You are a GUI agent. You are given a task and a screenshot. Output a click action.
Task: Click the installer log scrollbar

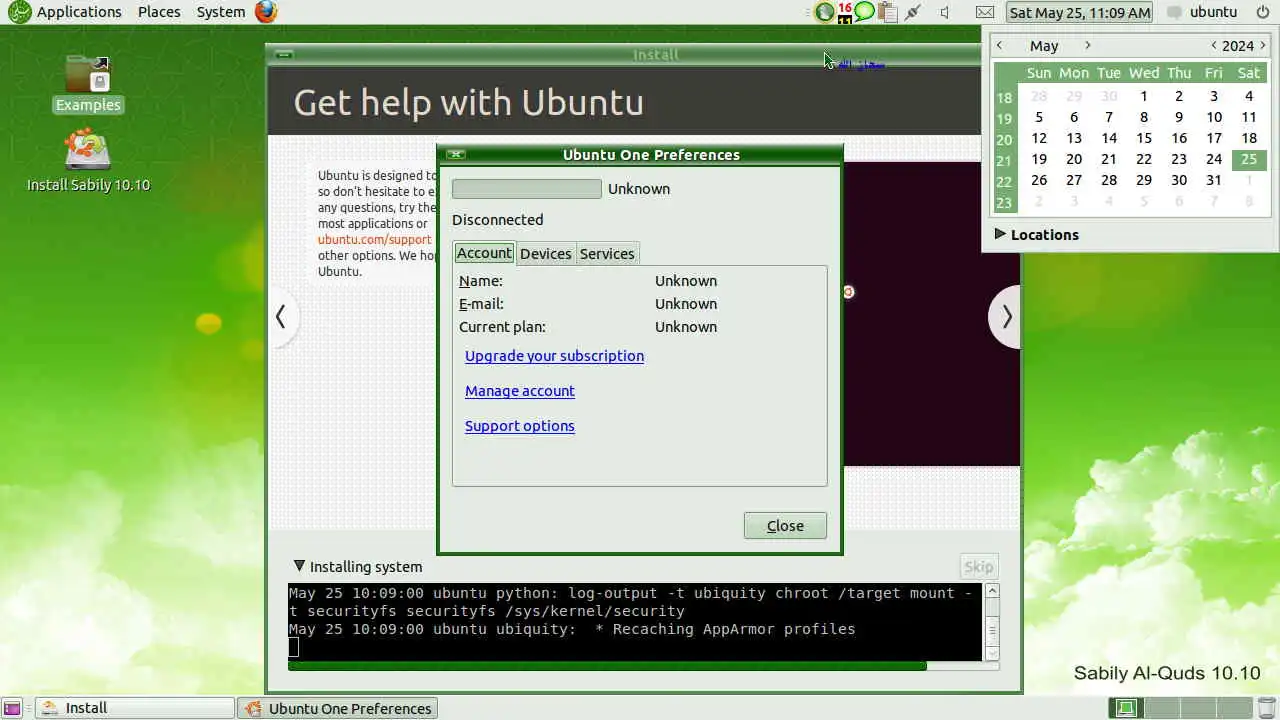pos(992,622)
